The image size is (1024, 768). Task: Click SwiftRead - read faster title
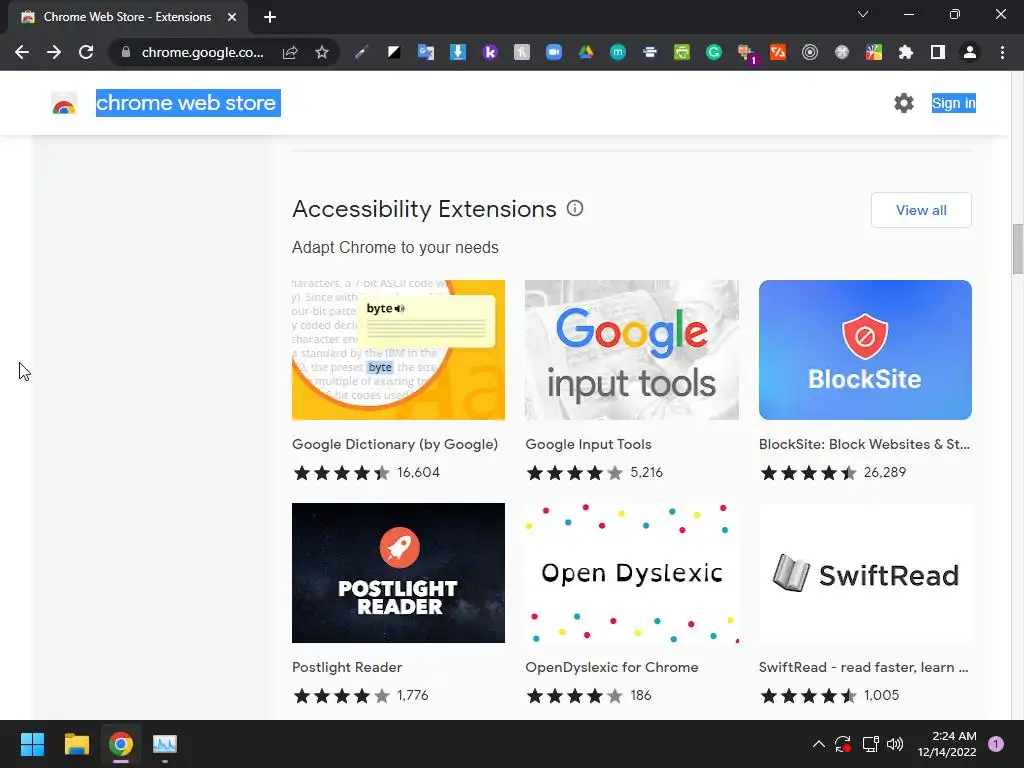[863, 667]
